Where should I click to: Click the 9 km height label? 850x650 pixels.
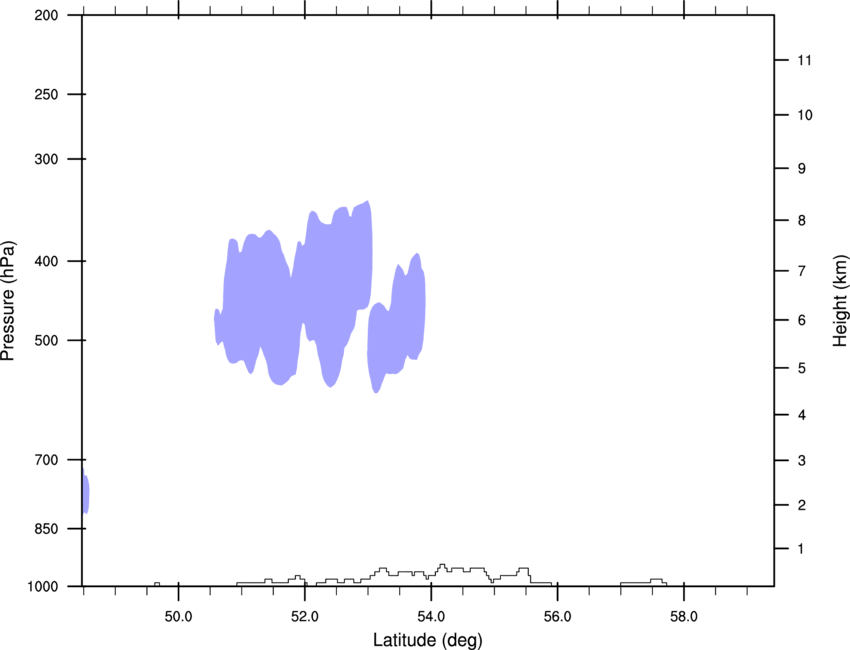click(802, 169)
